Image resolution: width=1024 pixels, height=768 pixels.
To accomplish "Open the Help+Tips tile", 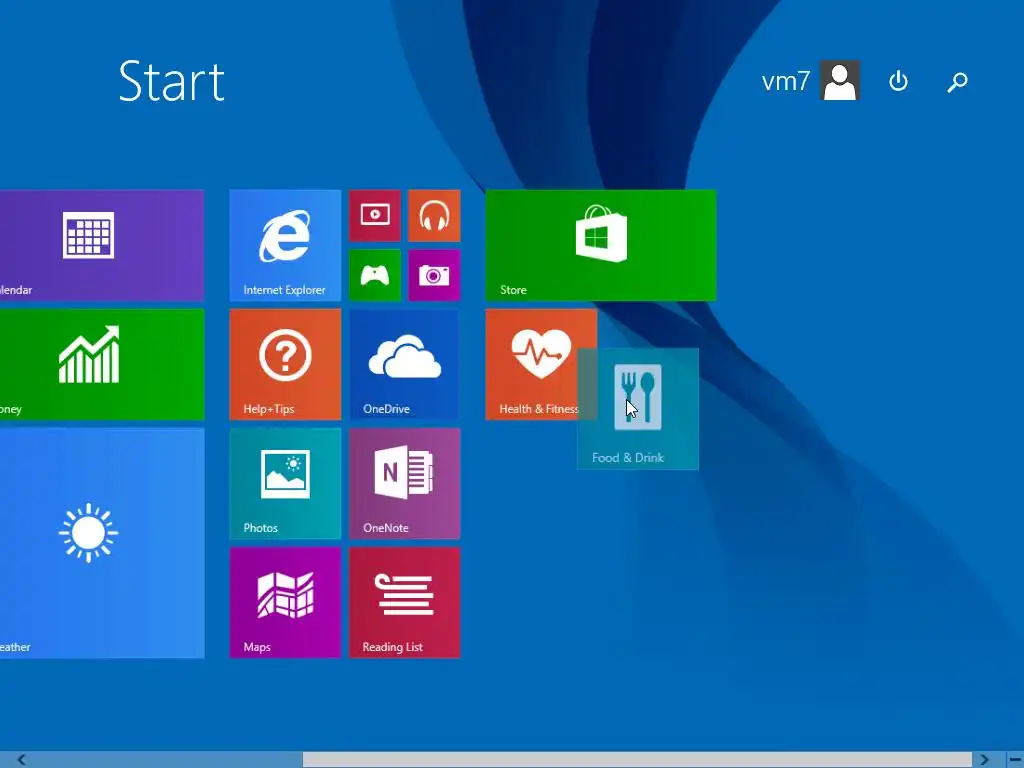I will [x=285, y=364].
